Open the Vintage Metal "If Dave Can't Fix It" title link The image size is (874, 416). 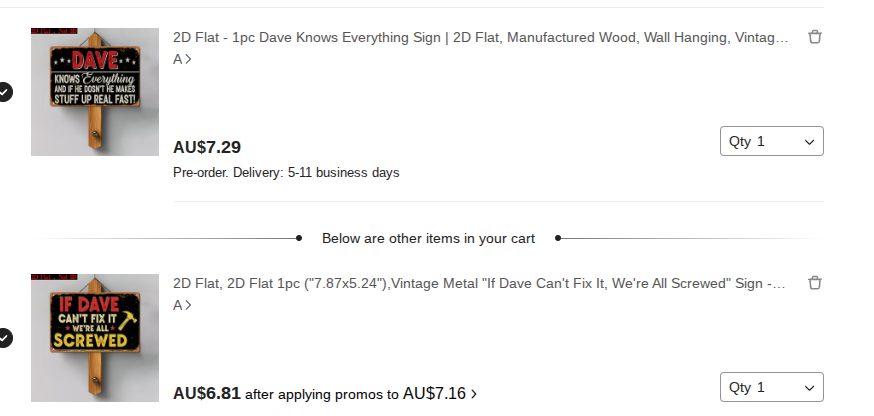tap(480, 284)
